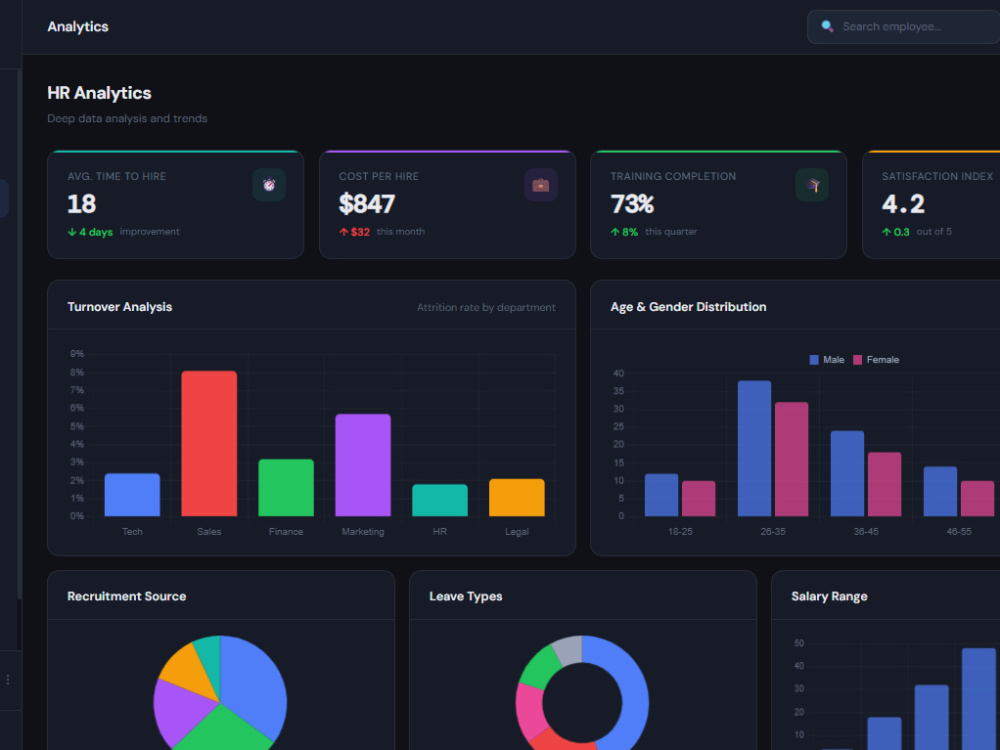
Task: Click the graduation cap icon in Training Completion card
Action: (x=812, y=185)
